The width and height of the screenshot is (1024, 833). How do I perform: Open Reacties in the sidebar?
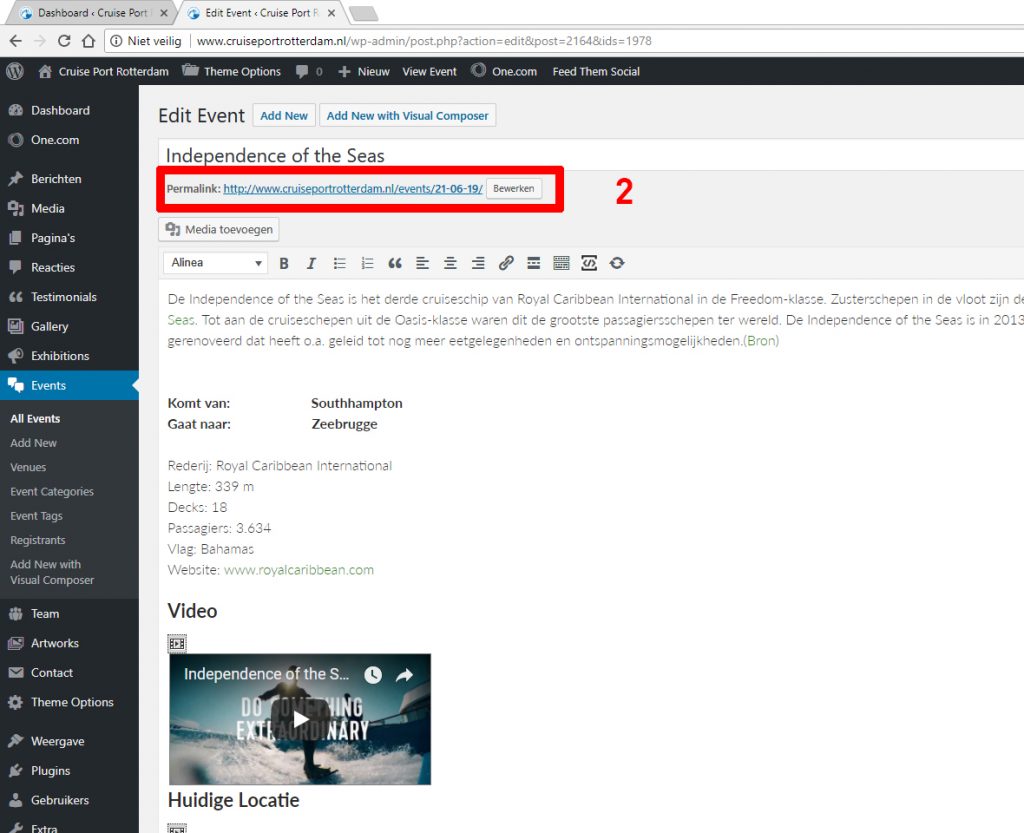[69, 267]
